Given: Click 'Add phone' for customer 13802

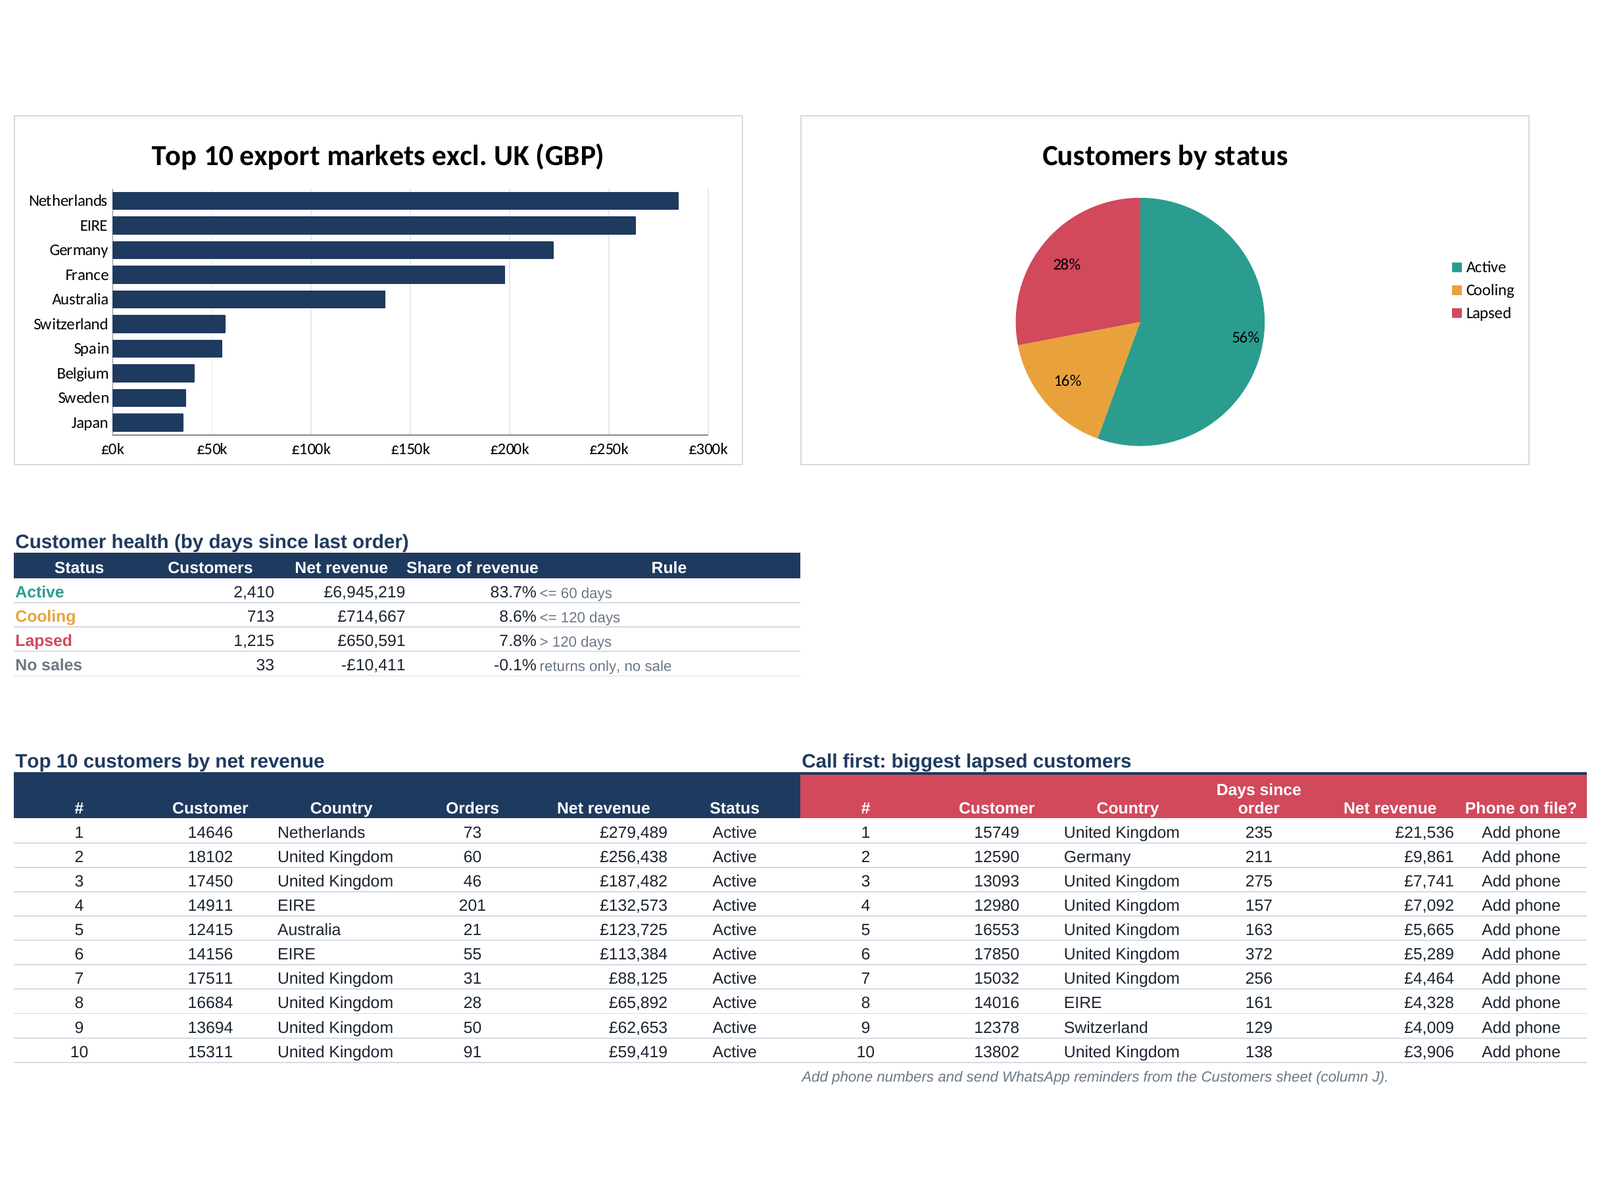Looking at the screenshot, I should 1520,1051.
